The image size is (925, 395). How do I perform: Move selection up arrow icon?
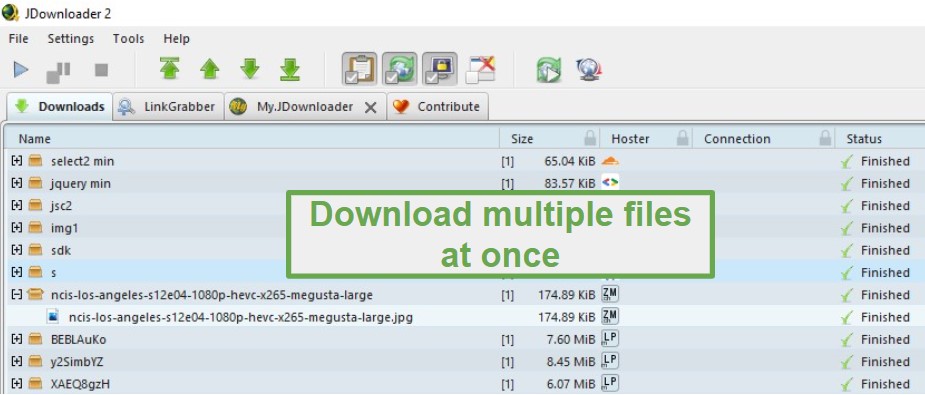209,69
